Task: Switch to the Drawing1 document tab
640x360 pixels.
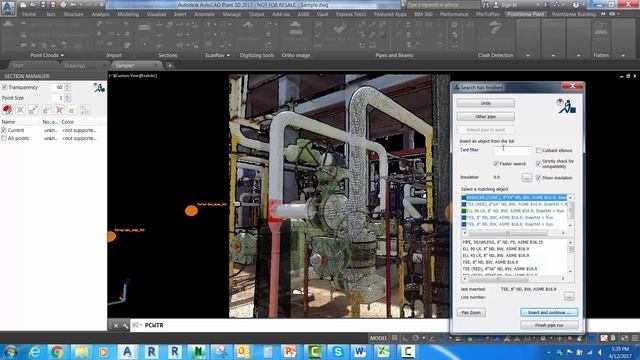Action: coord(75,65)
